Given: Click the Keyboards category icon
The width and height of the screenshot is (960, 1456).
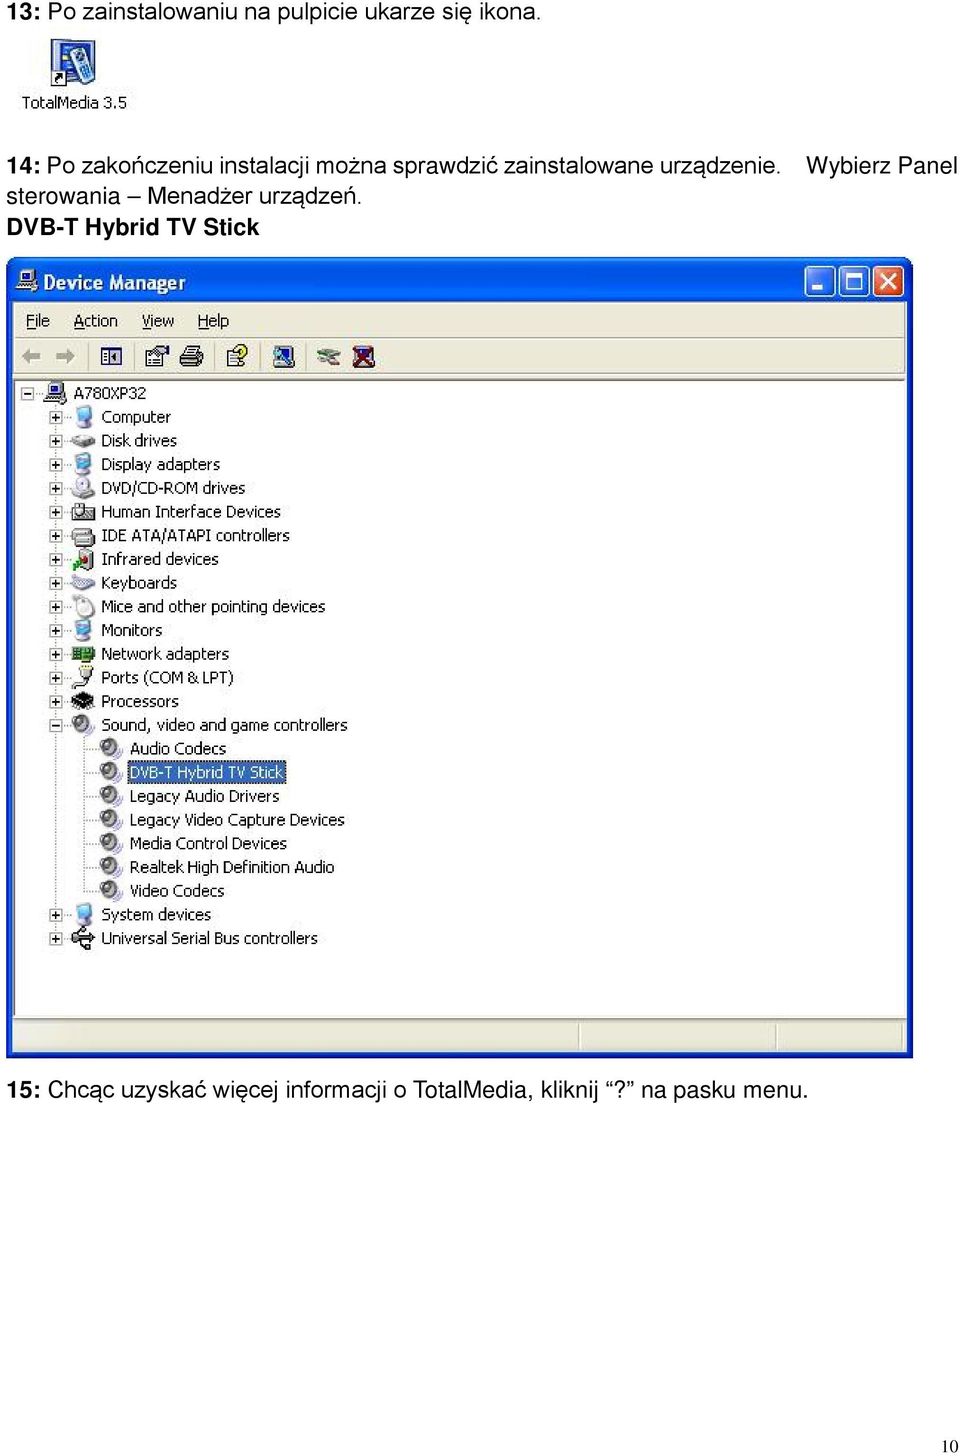Looking at the screenshot, I should tap(84, 583).
